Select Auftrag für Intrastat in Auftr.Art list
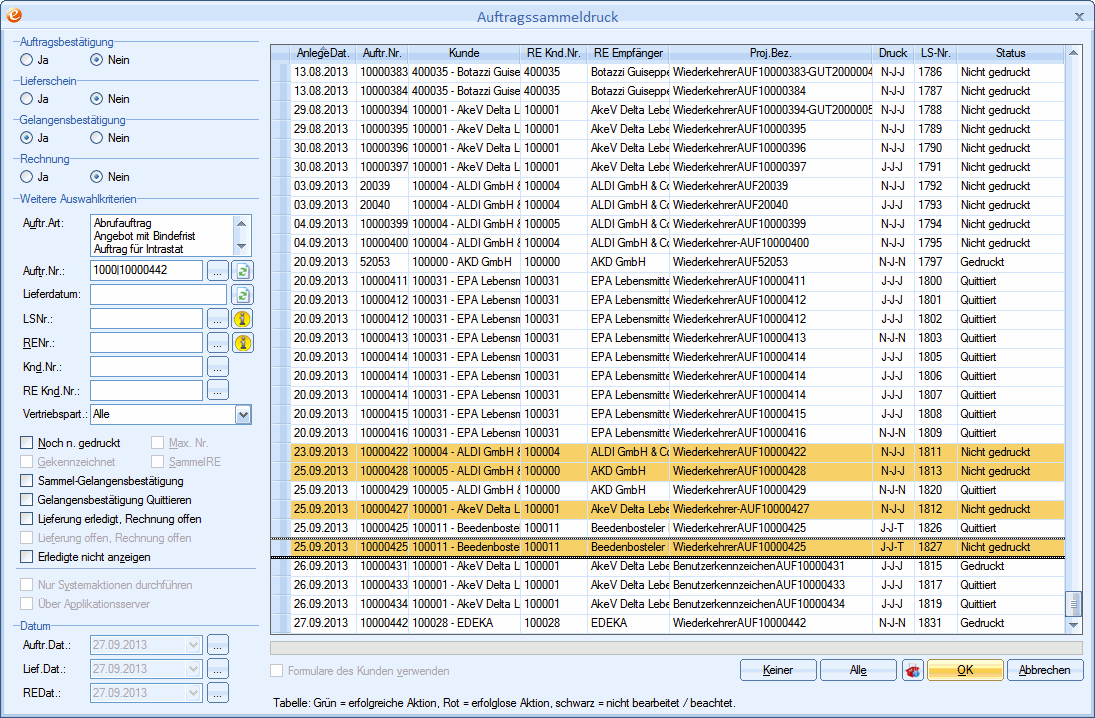Screen dimensions: 1095x718 pyautogui.click(x=162, y=249)
